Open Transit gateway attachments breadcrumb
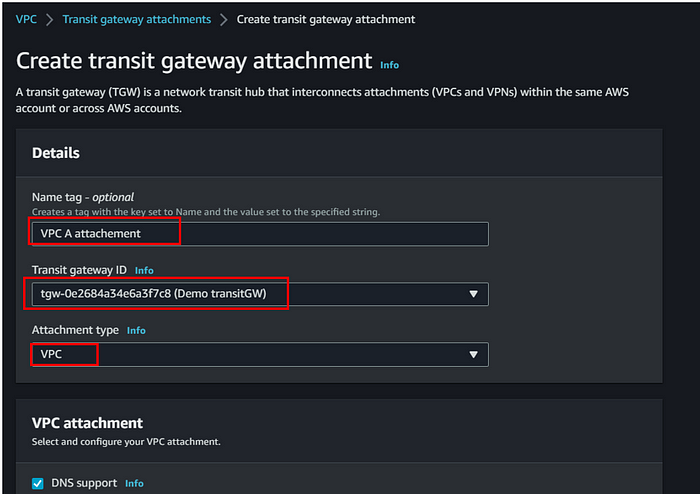 tap(137, 19)
